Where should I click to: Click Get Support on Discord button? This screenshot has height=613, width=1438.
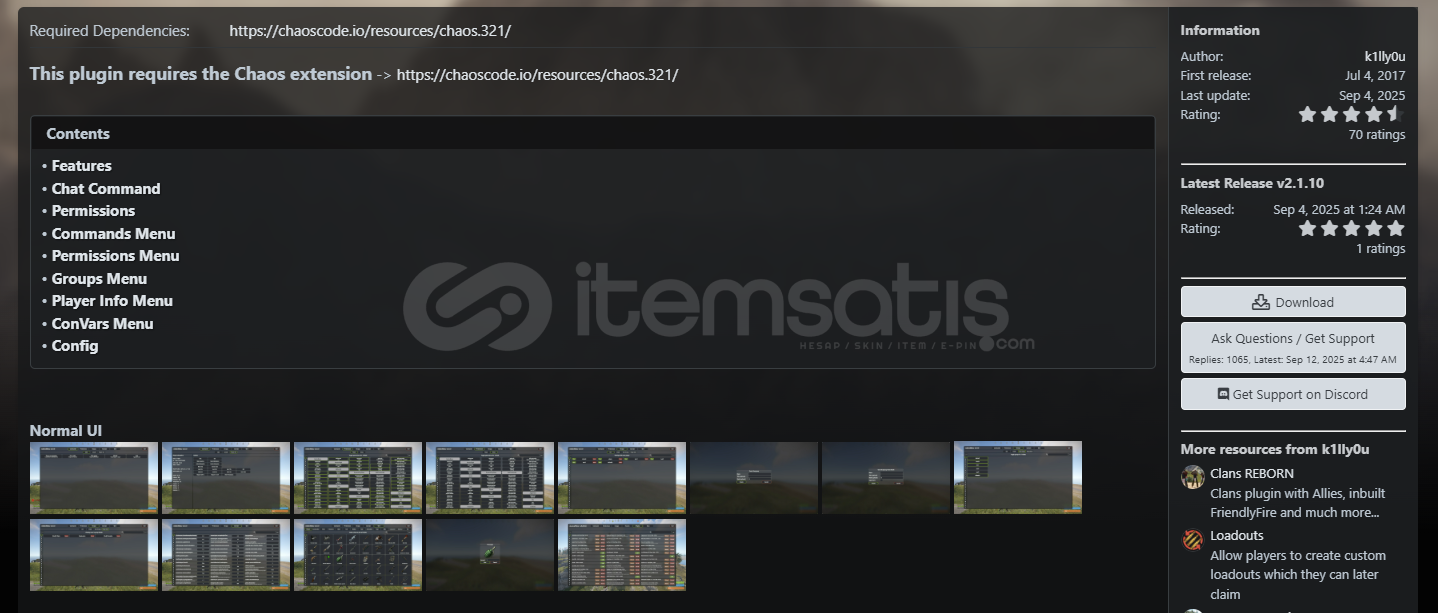tap(1293, 394)
